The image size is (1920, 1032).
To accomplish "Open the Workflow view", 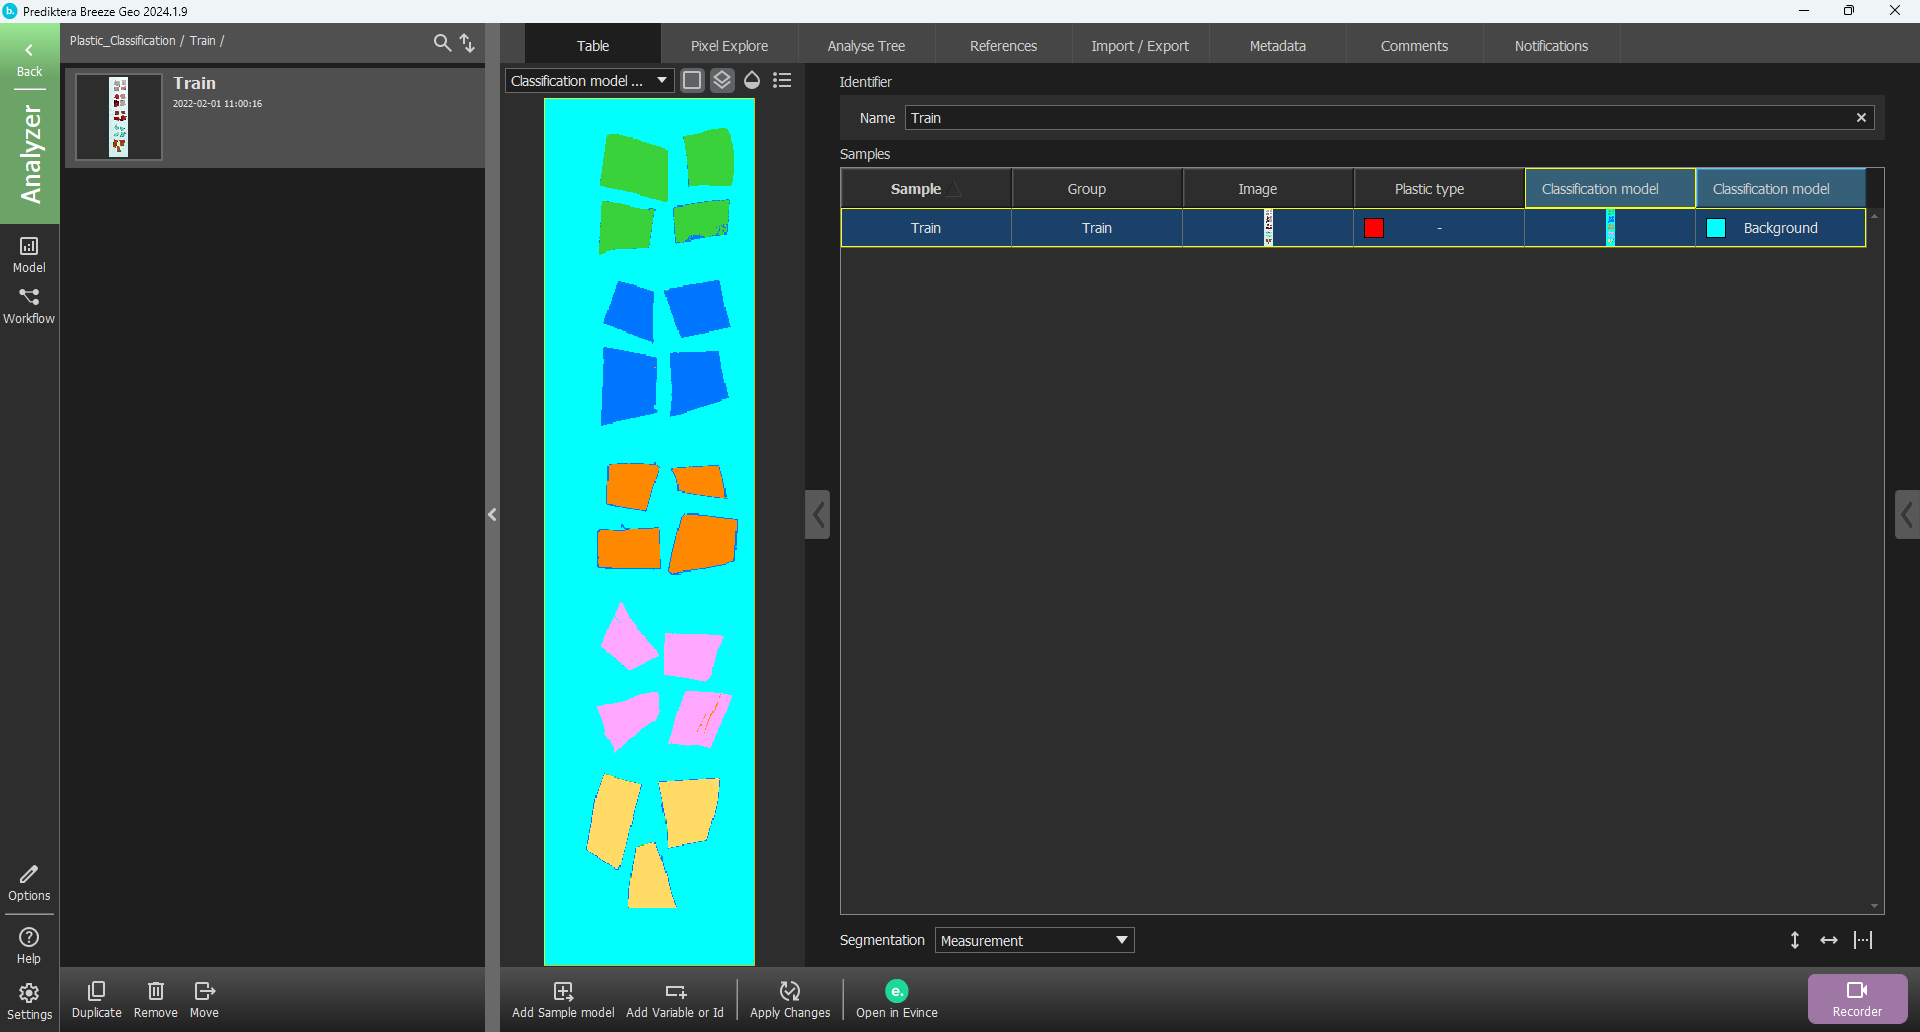I will [x=29, y=306].
